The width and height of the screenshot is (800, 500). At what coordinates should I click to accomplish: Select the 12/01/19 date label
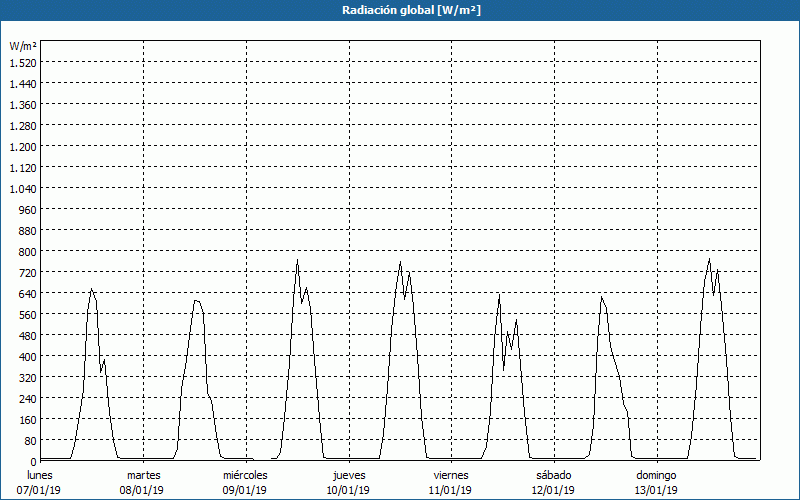click(x=553, y=490)
